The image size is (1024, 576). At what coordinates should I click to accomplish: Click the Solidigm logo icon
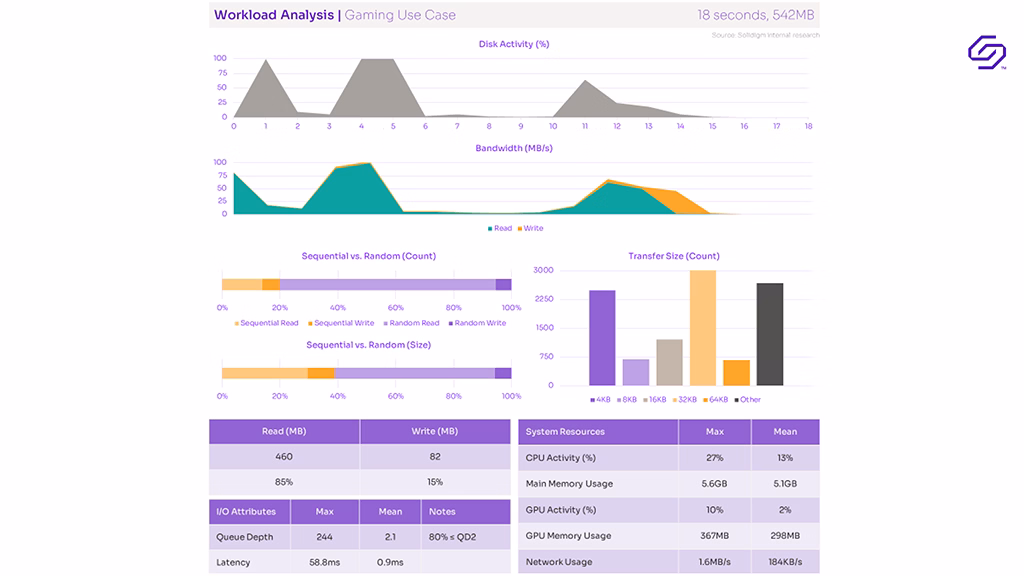987,52
